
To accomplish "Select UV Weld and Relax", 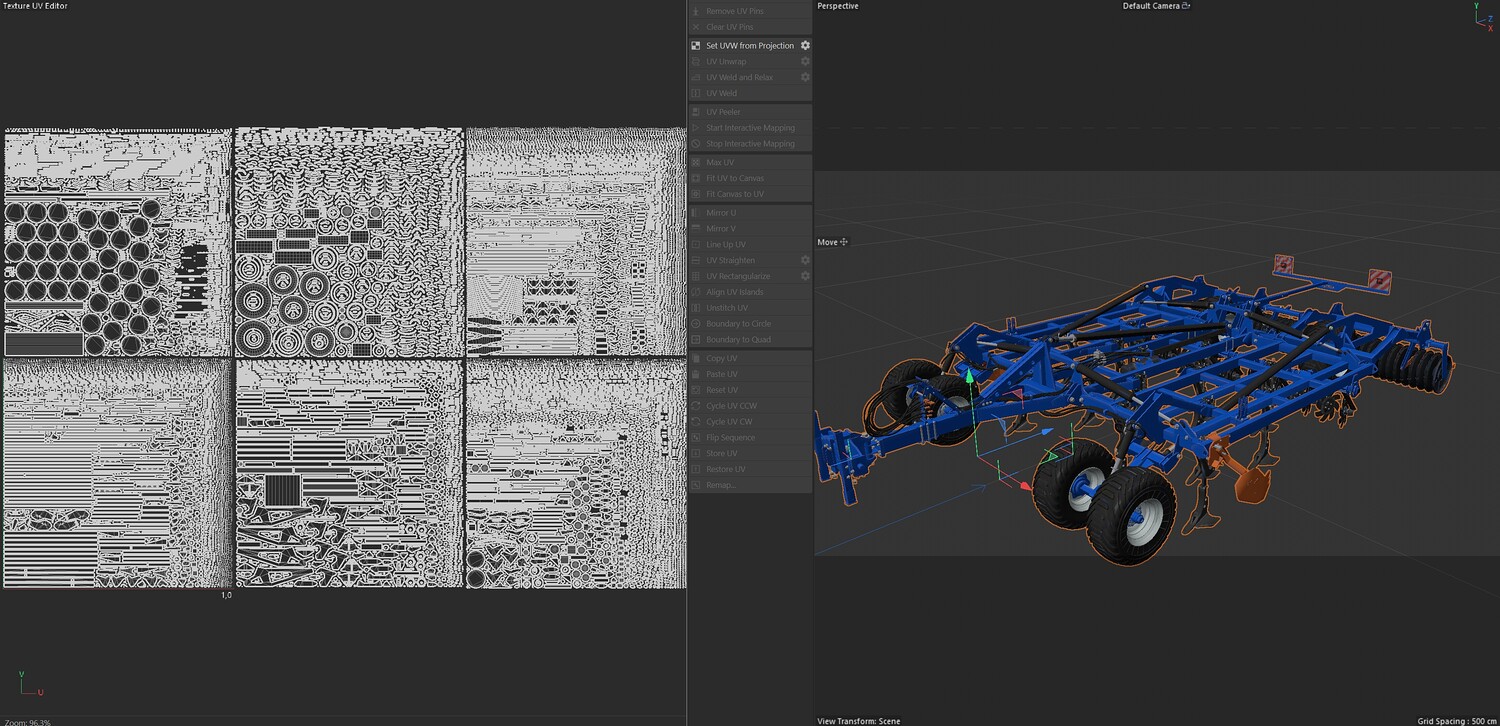I will 739,77.
